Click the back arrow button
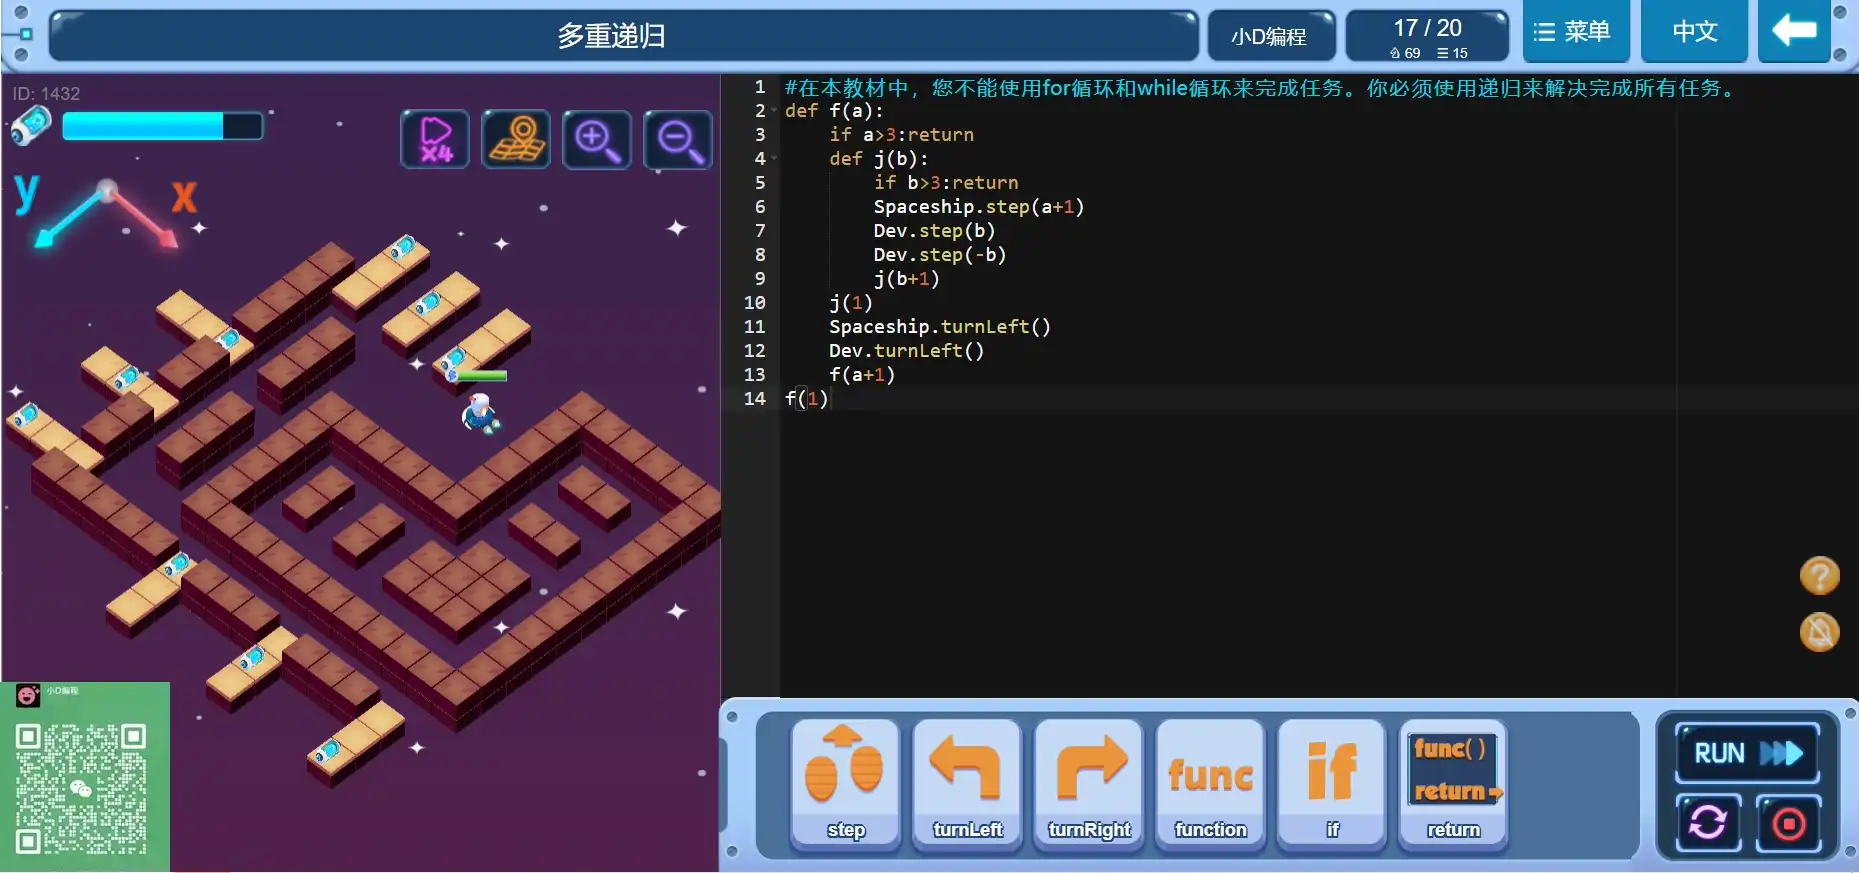 click(x=1794, y=31)
